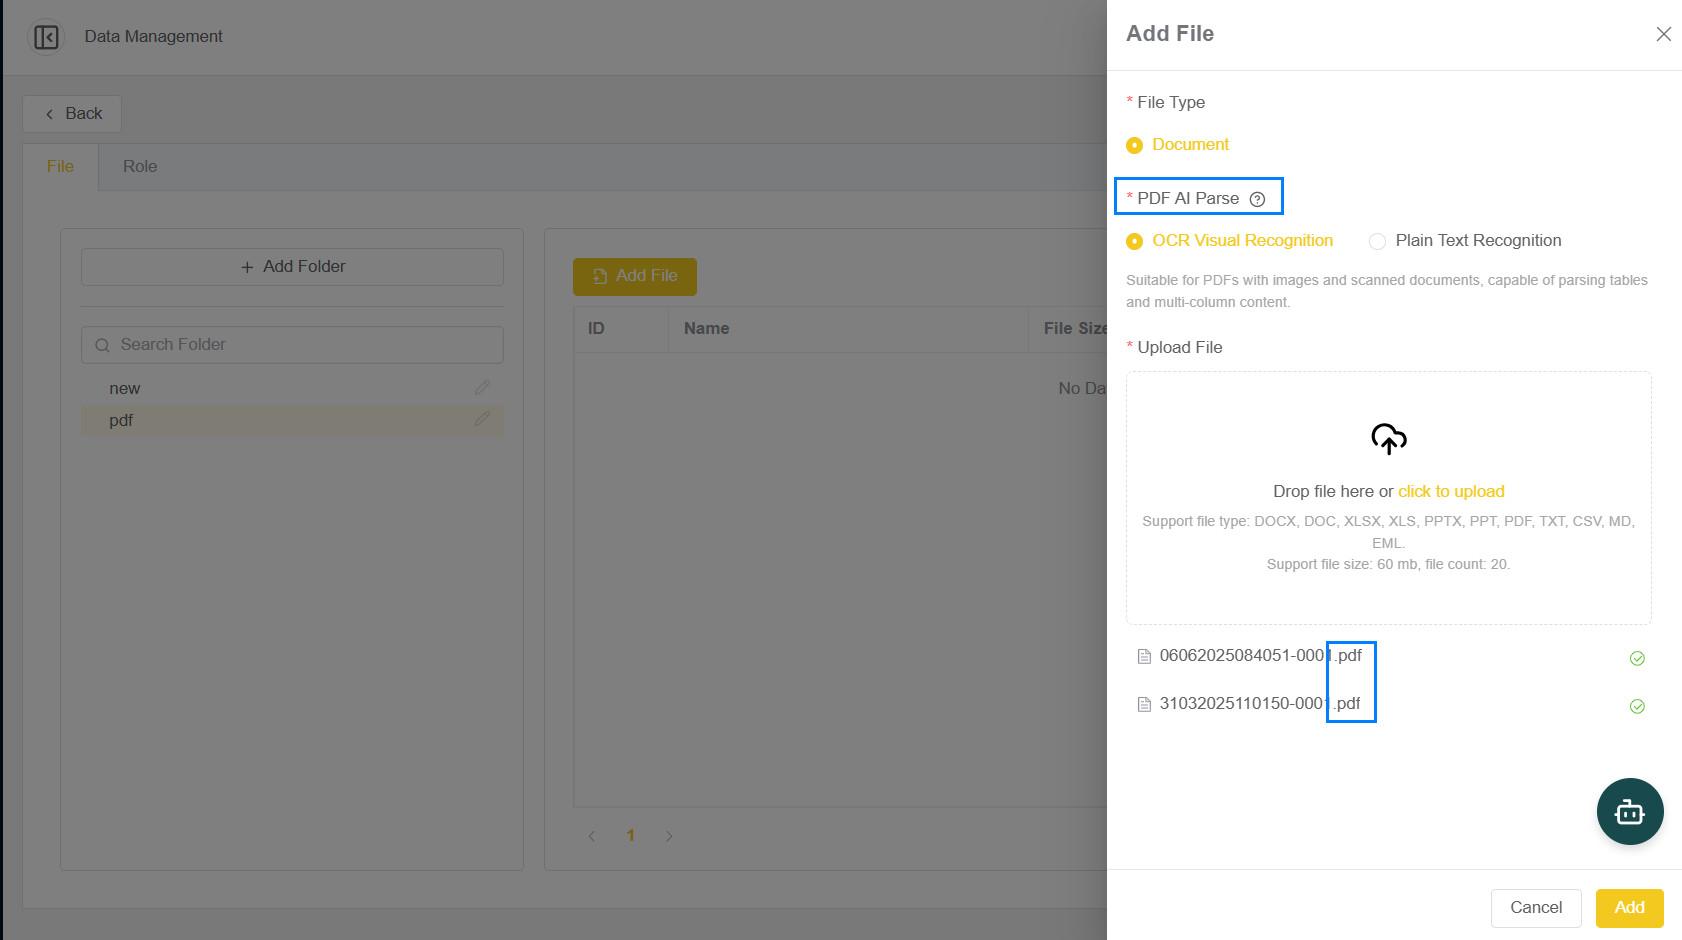
Task: Close the Add File panel
Action: coord(1663,34)
